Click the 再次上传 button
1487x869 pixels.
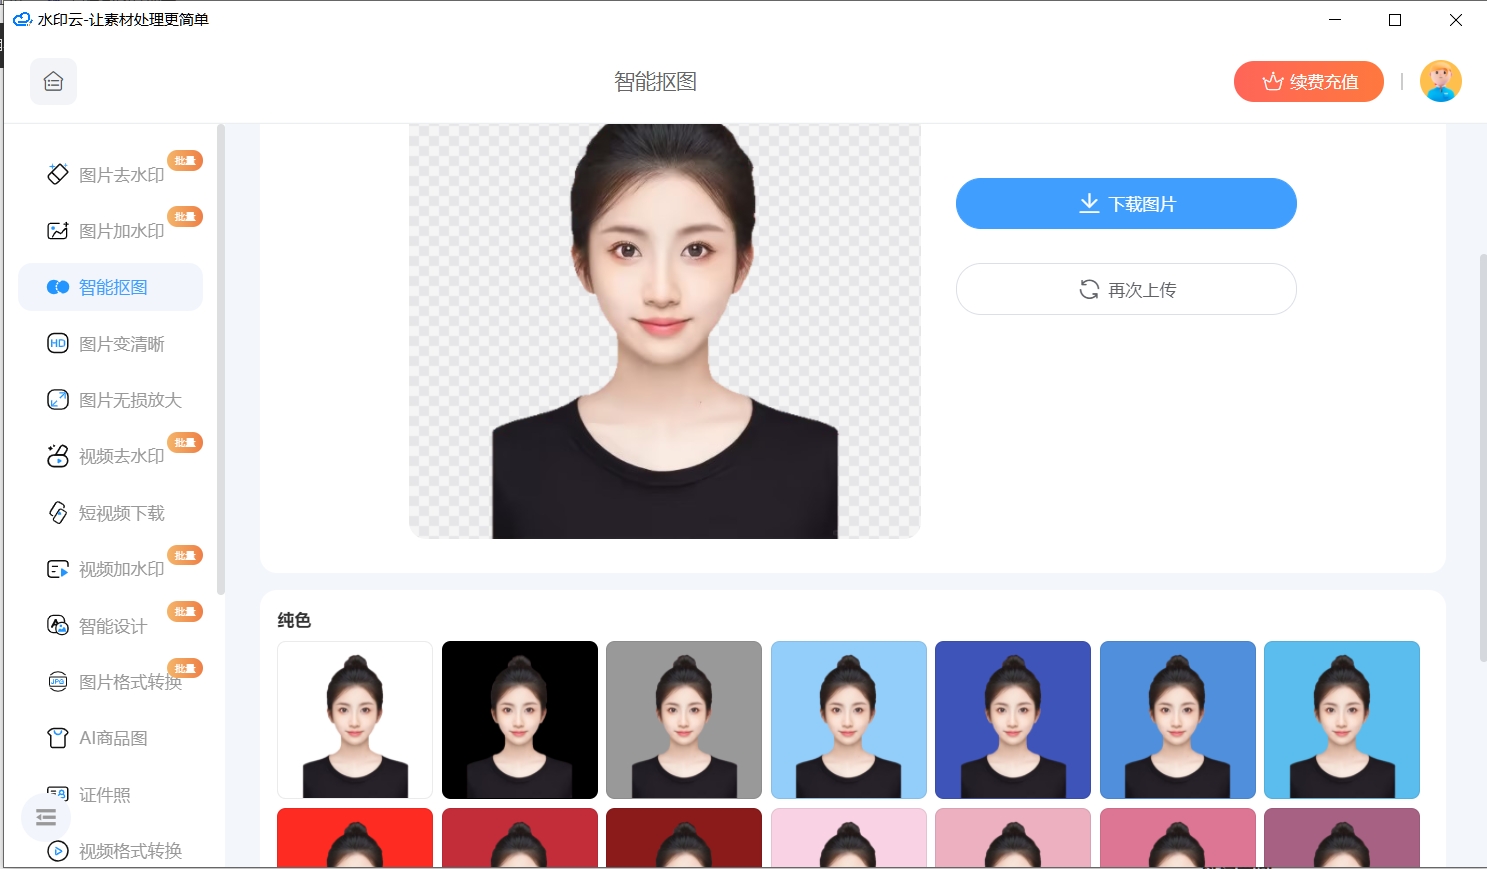pos(1126,289)
